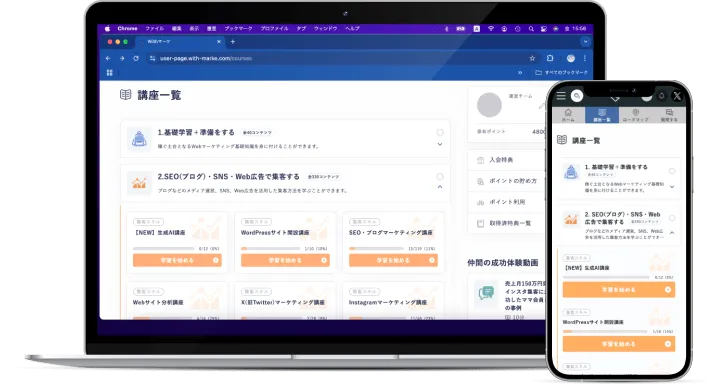724x384 pixels.
Task: Tap the backpack icon on the phone
Action: (571, 172)
